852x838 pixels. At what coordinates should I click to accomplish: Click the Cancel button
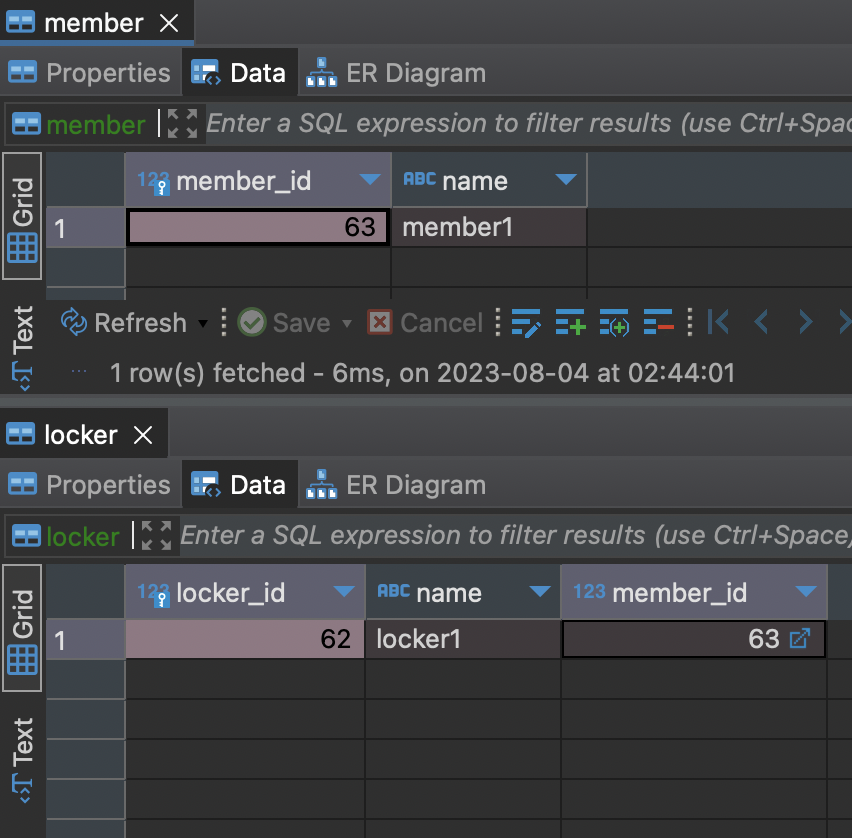point(425,323)
